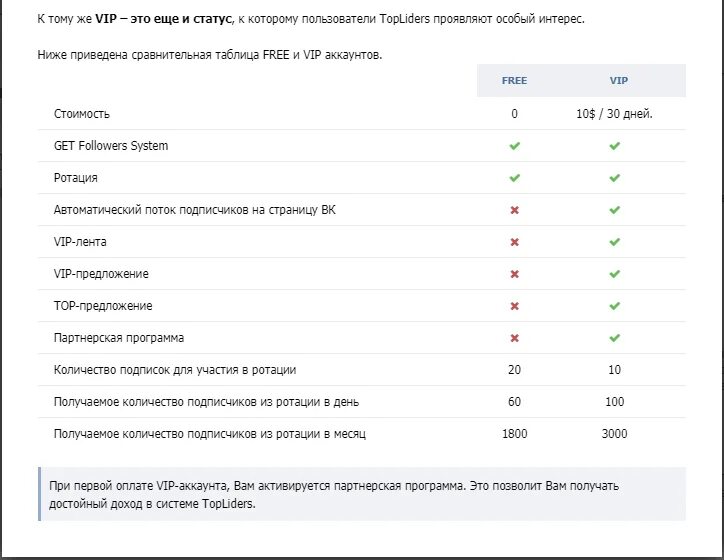Click the '10$ / 30 дней.' price cell

(x=614, y=114)
